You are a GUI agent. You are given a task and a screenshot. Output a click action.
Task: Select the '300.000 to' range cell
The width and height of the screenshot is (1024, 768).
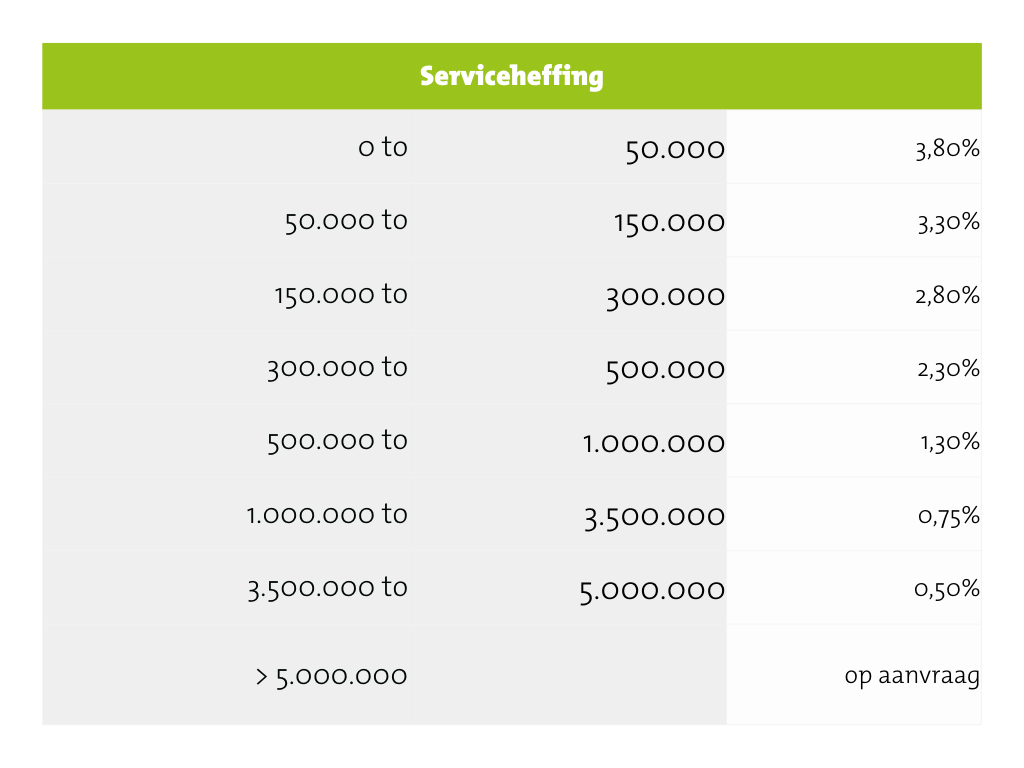(x=337, y=367)
